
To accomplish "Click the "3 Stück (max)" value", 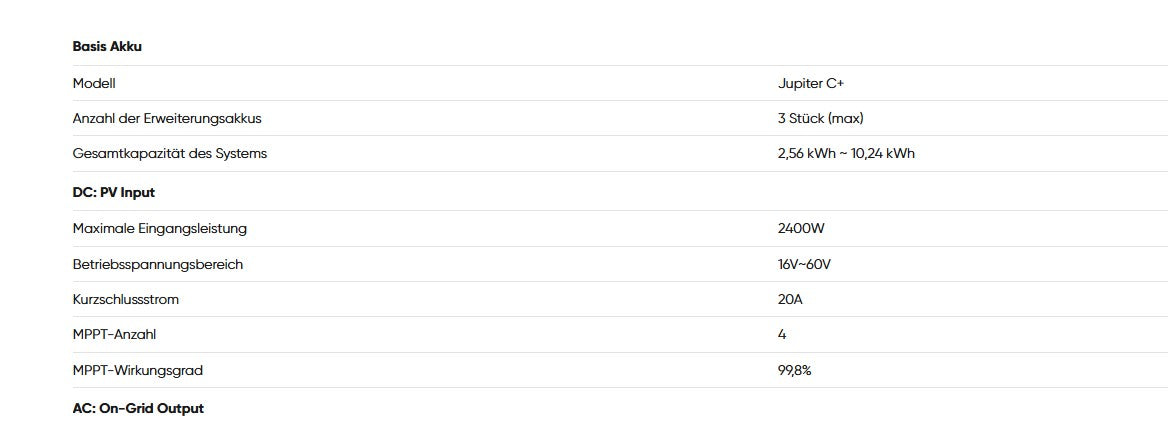I will pos(820,119).
